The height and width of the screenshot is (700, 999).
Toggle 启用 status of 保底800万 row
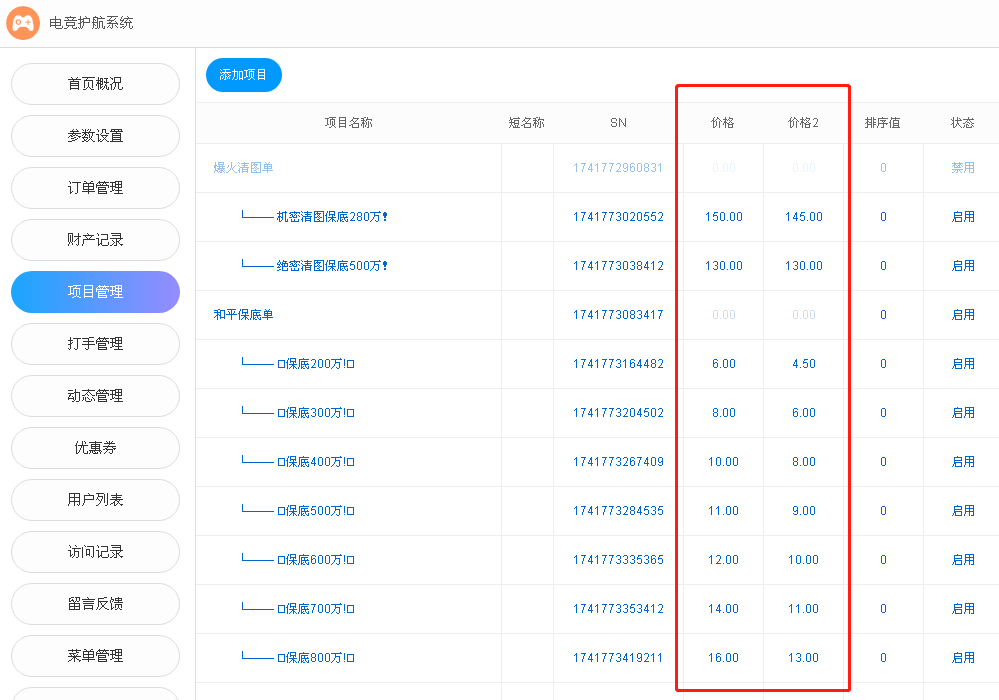[x=962, y=658]
